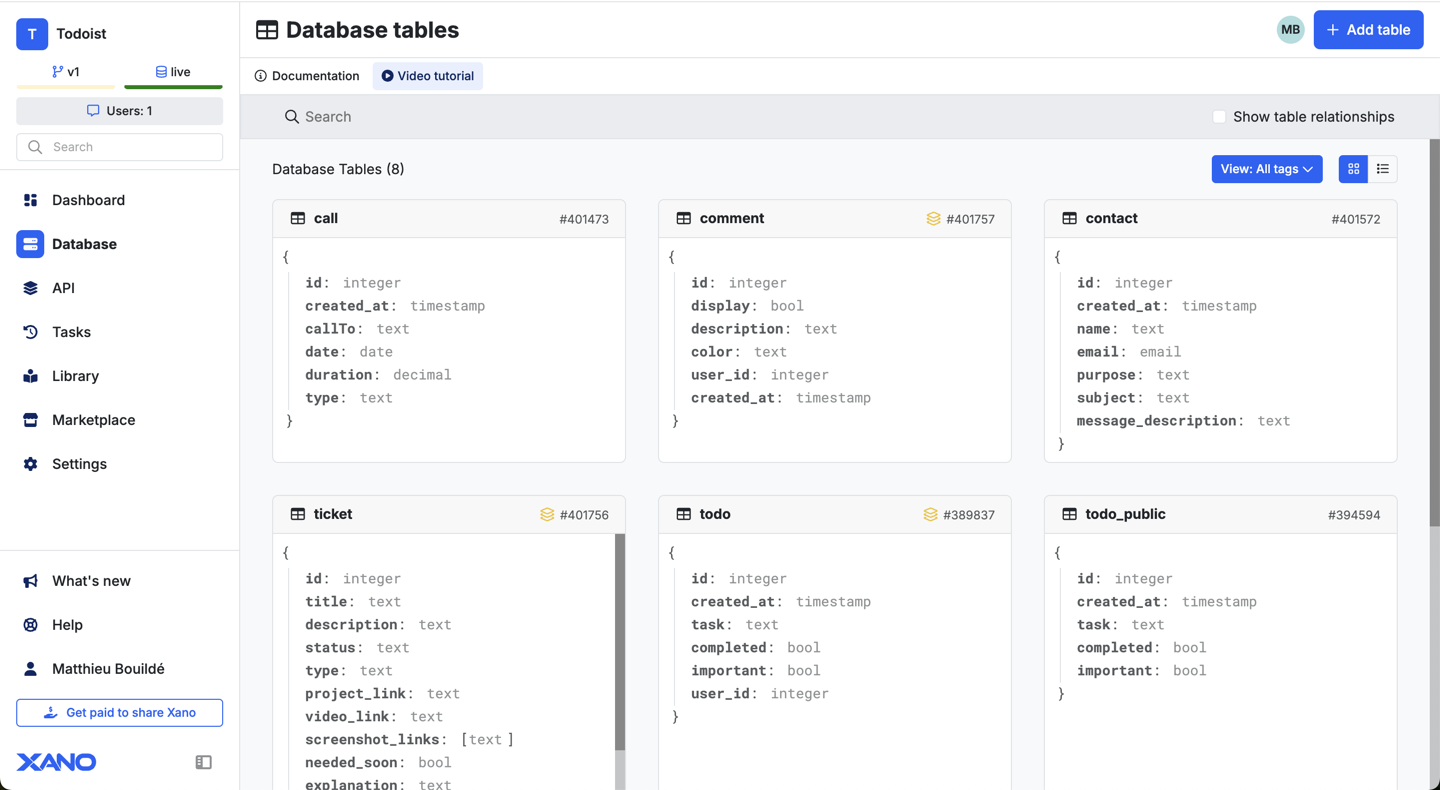Image resolution: width=1440 pixels, height=790 pixels.
Task: Switch to the live data source tab
Action: click(x=173, y=72)
